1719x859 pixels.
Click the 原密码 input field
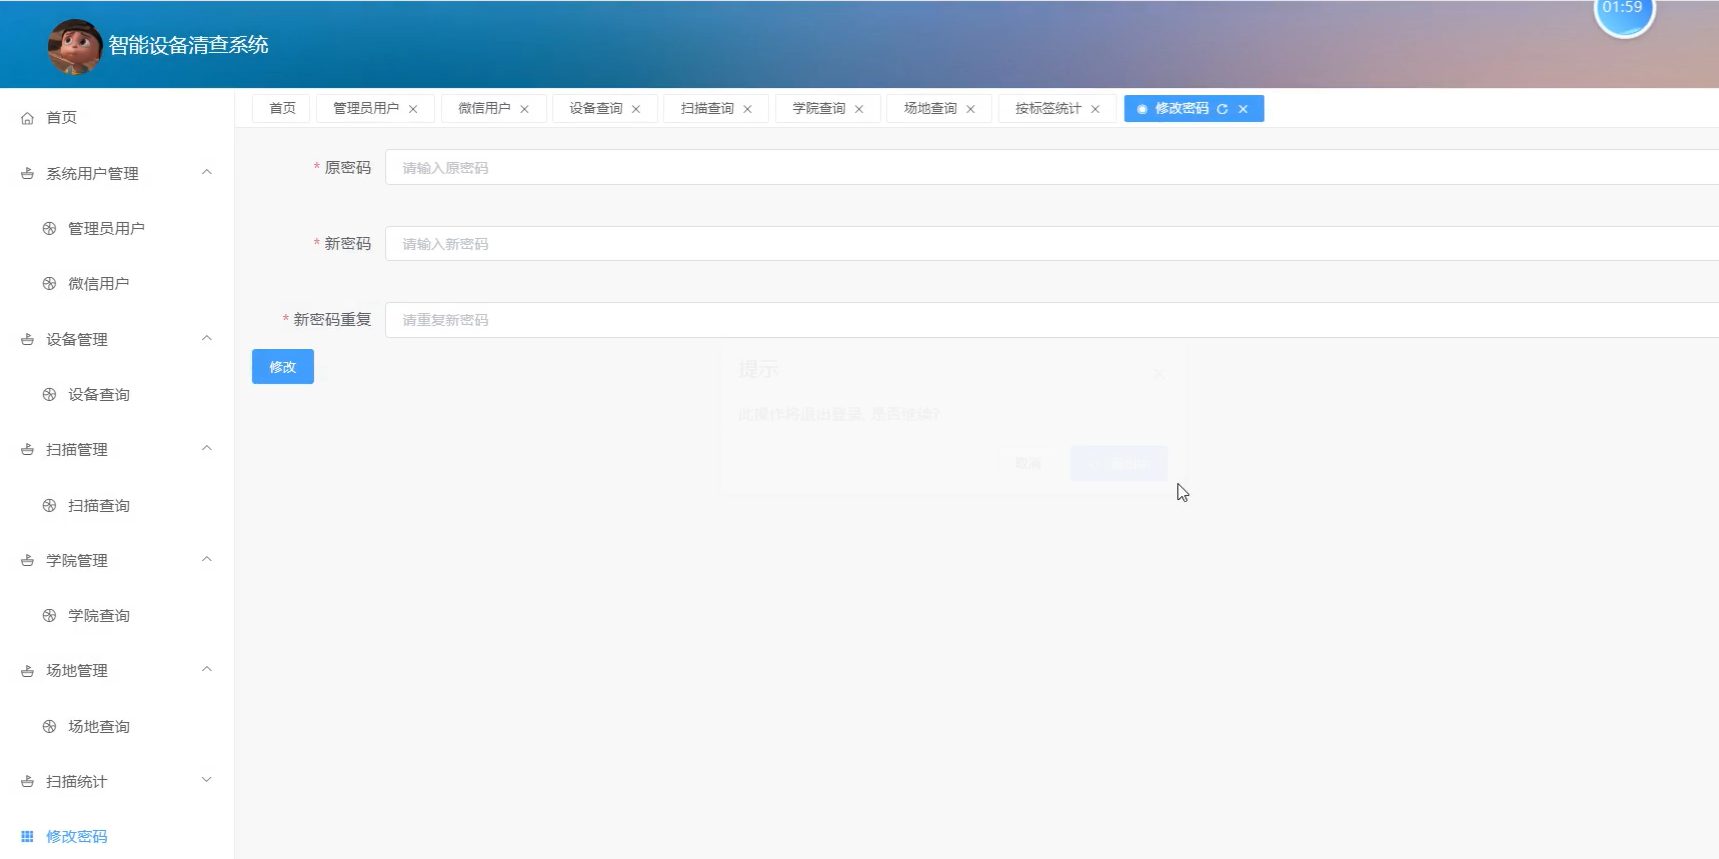tap(1050, 168)
